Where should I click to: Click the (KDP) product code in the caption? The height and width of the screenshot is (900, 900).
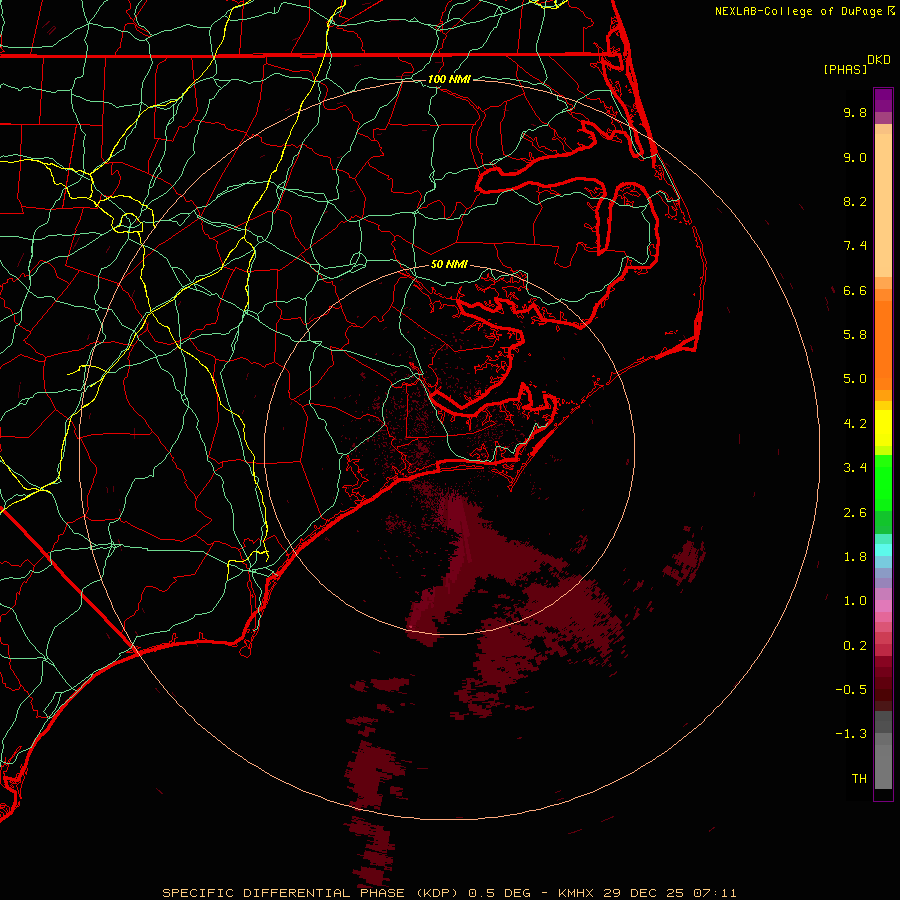tap(438, 893)
